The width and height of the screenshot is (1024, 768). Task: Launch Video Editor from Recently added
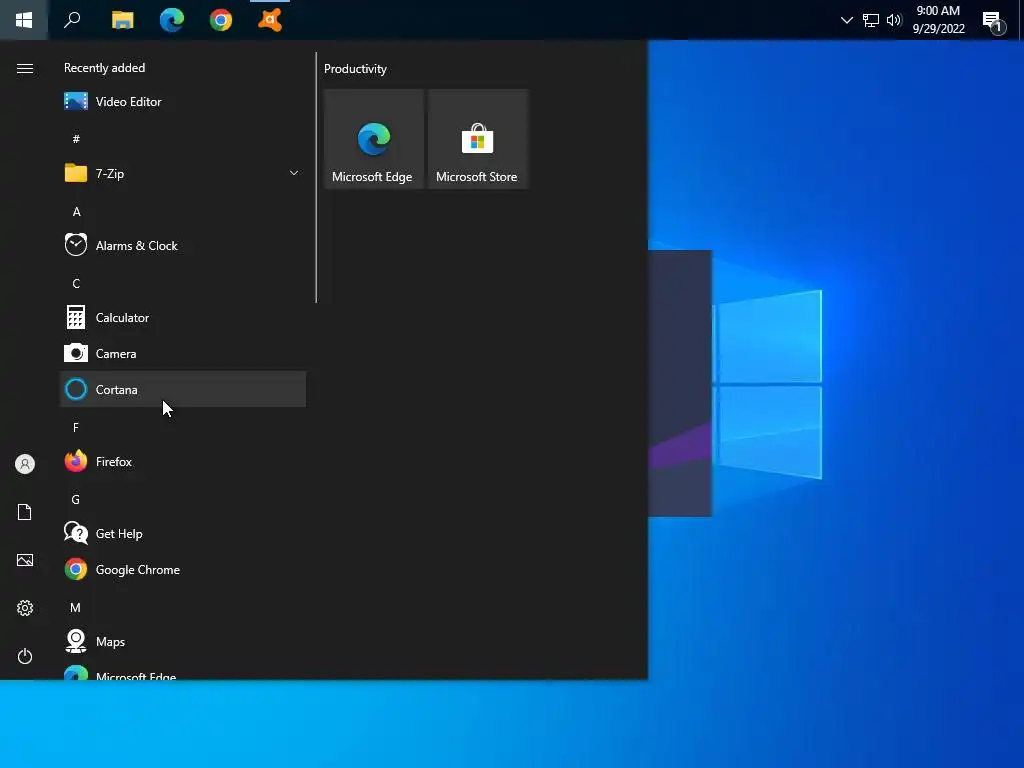[x=183, y=102]
